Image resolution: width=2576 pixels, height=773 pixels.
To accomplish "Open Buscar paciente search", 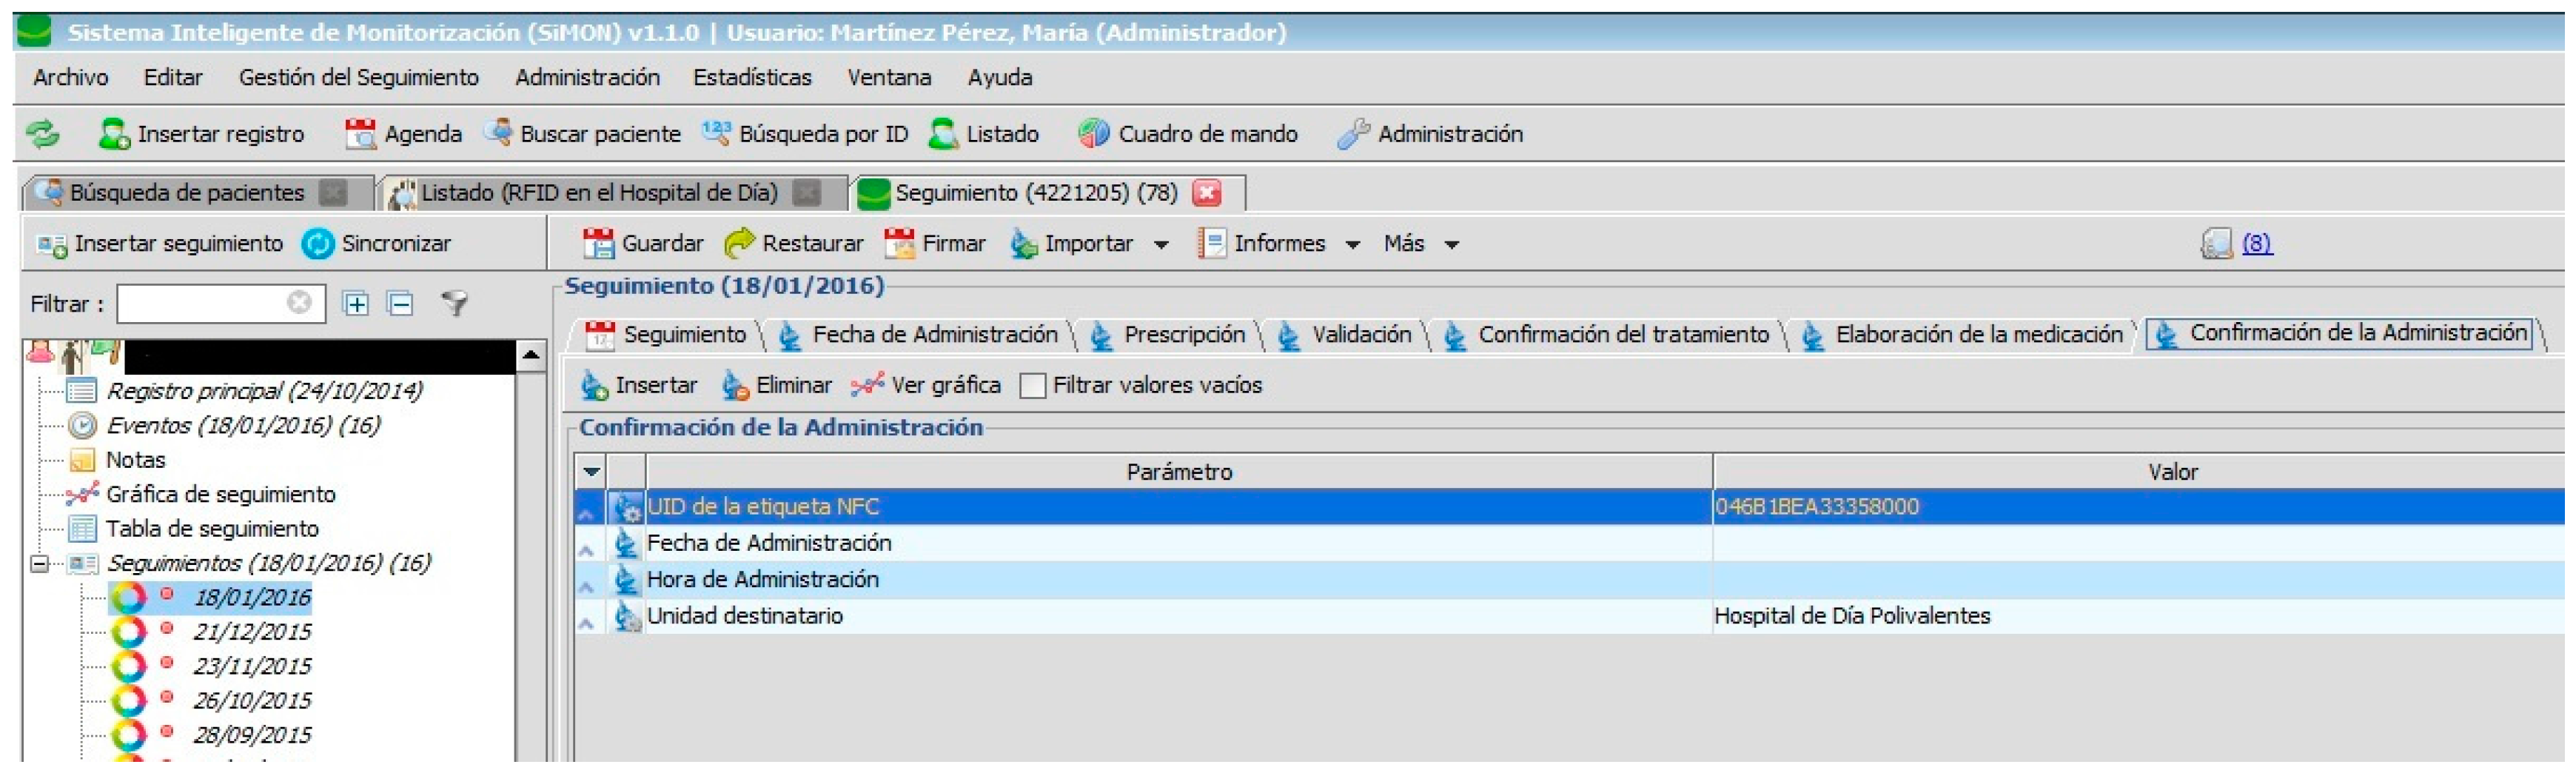I will (582, 134).
